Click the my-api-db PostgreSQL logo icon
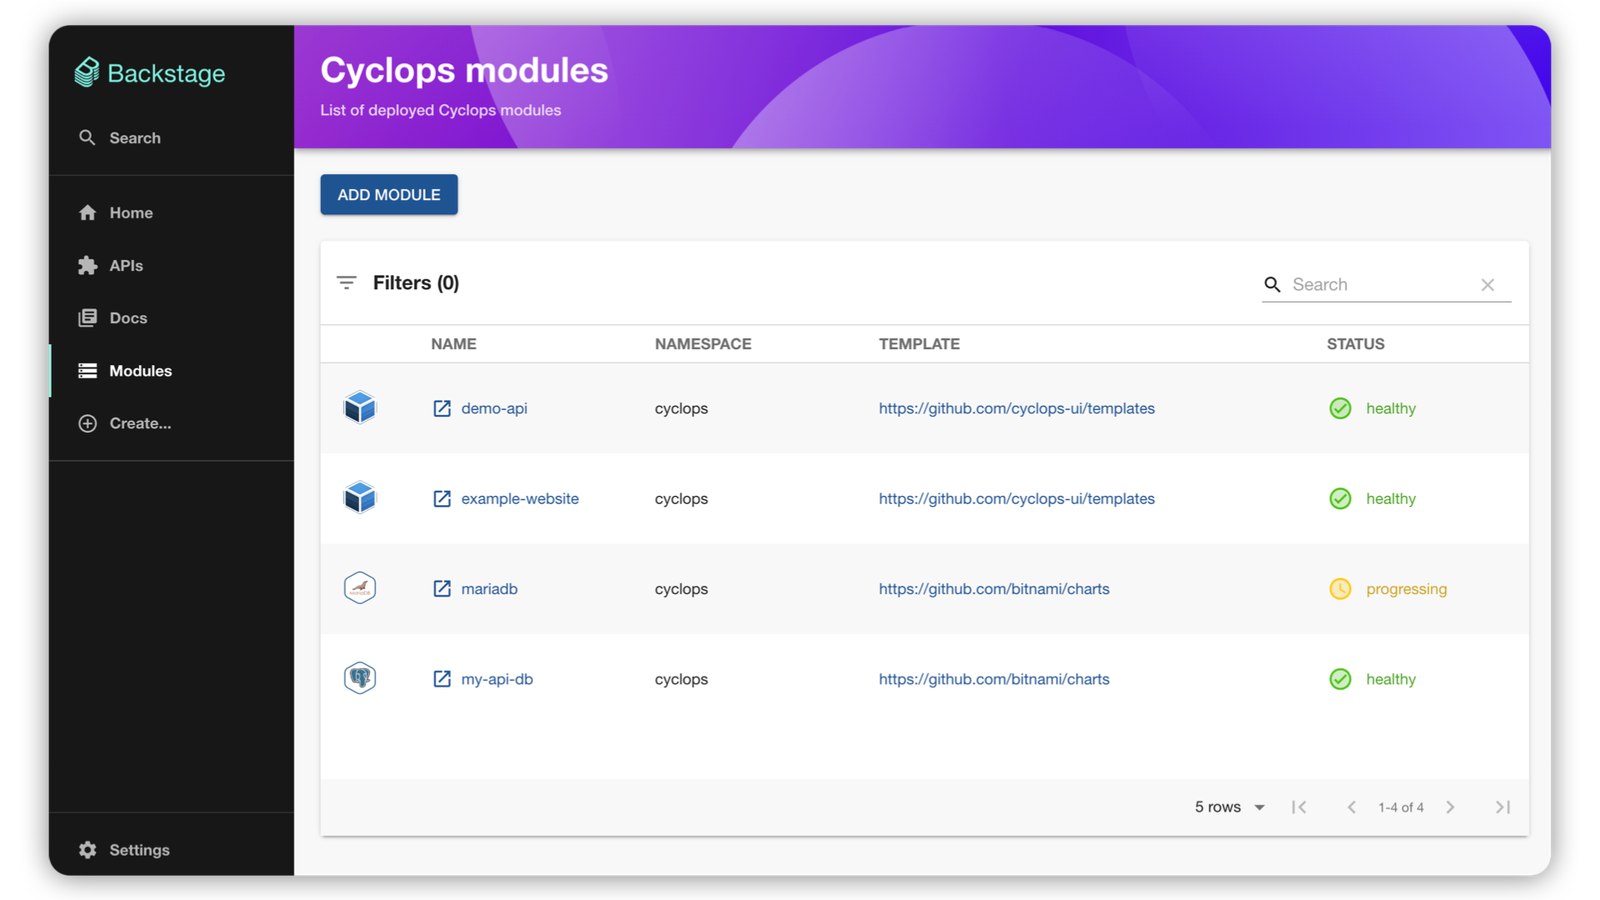Viewport: 1600px width, 900px height. point(360,678)
